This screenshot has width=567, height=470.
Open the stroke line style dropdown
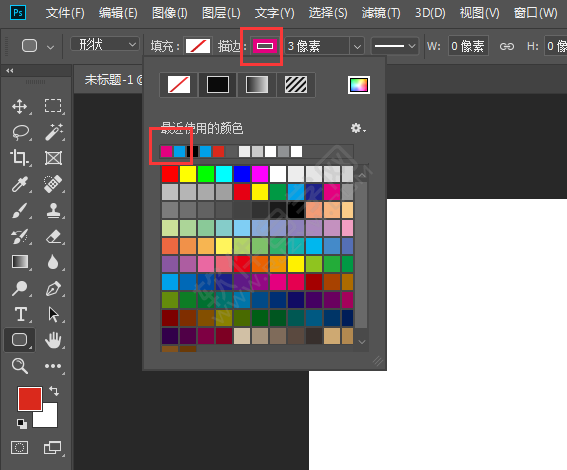tap(395, 46)
